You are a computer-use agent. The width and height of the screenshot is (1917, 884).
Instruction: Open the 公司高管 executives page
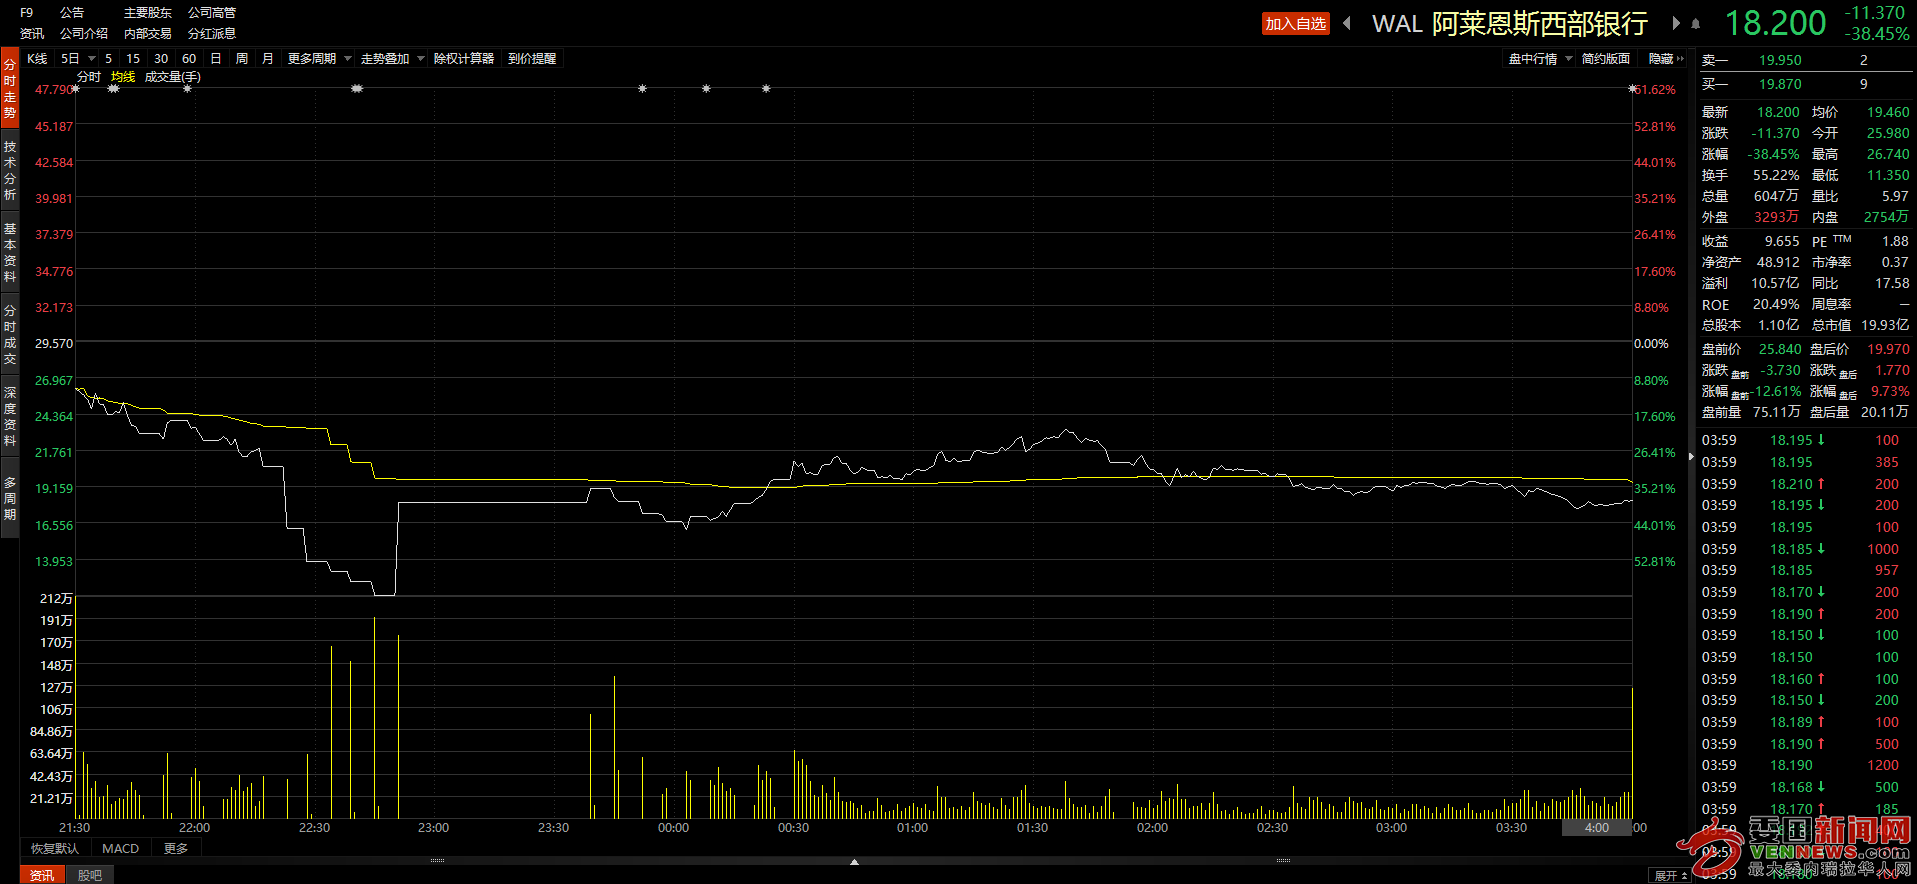(212, 13)
